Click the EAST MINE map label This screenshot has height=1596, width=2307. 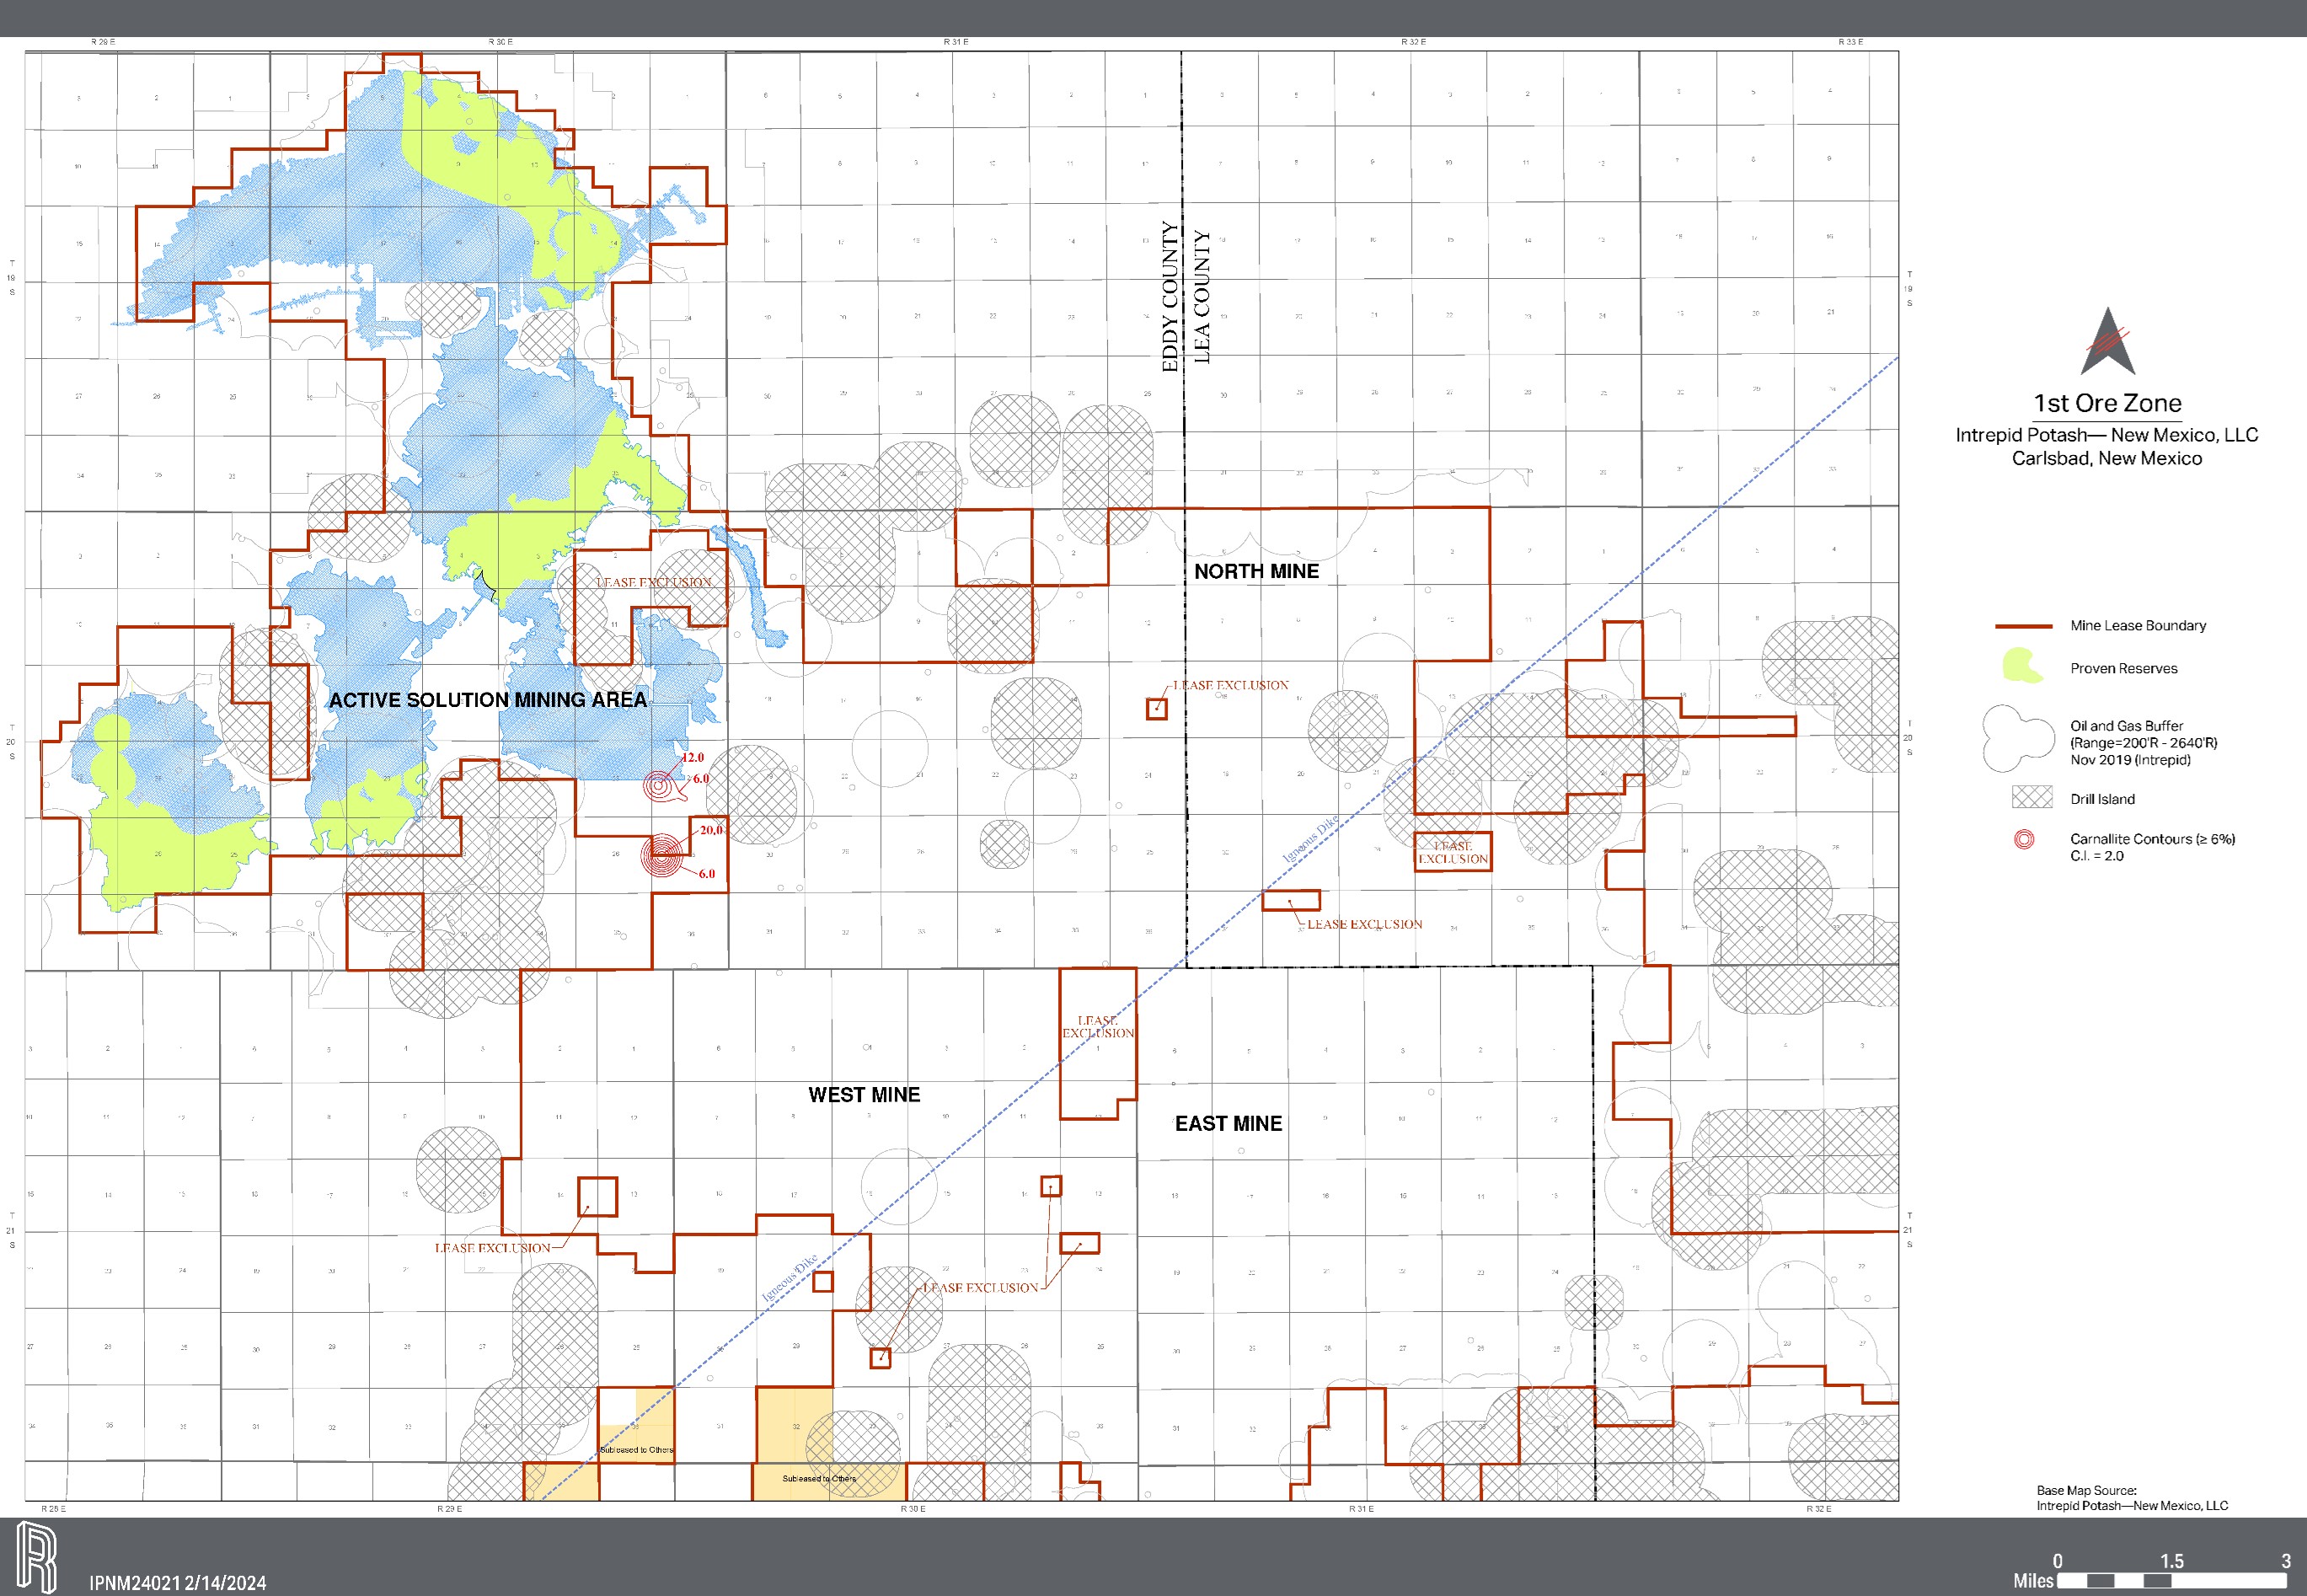[x=1228, y=1123]
